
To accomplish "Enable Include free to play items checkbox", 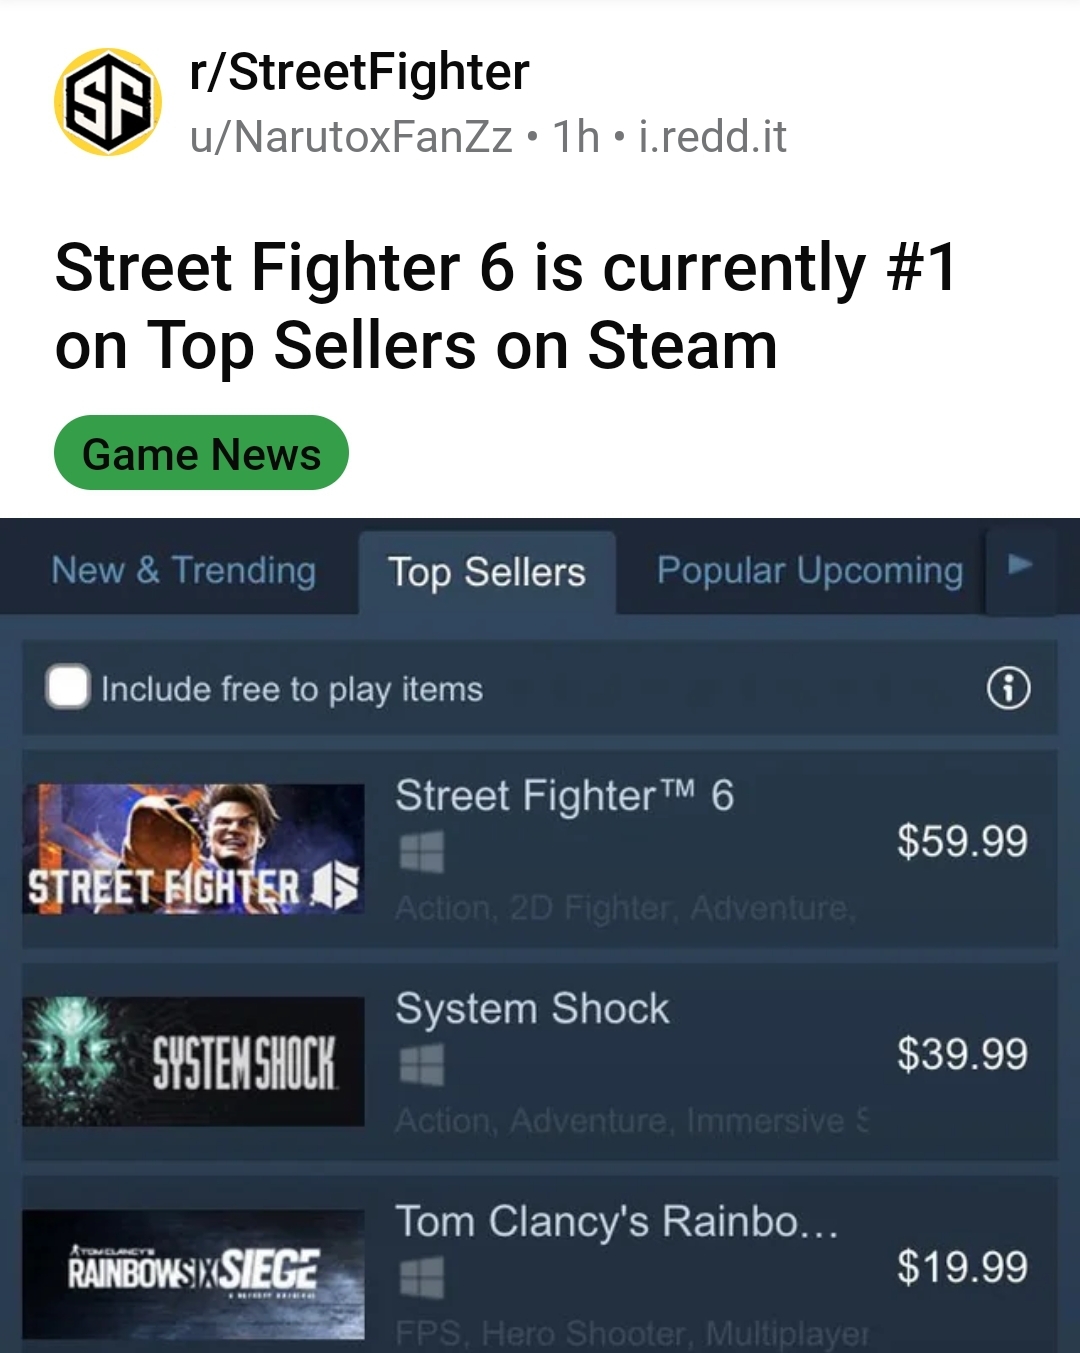I will [x=68, y=687].
